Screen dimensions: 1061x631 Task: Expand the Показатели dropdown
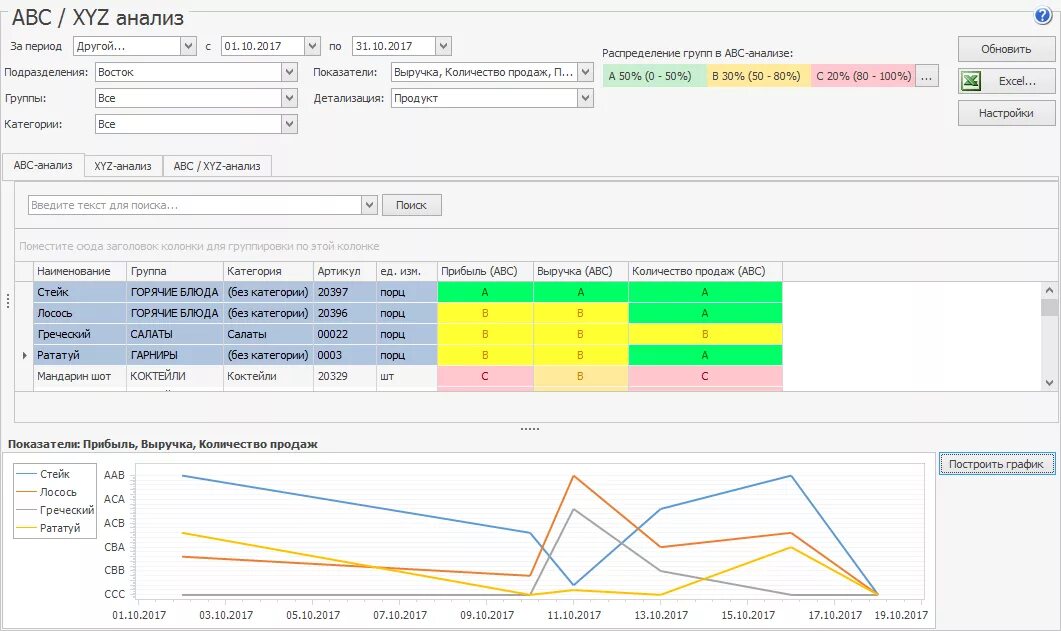click(x=585, y=72)
